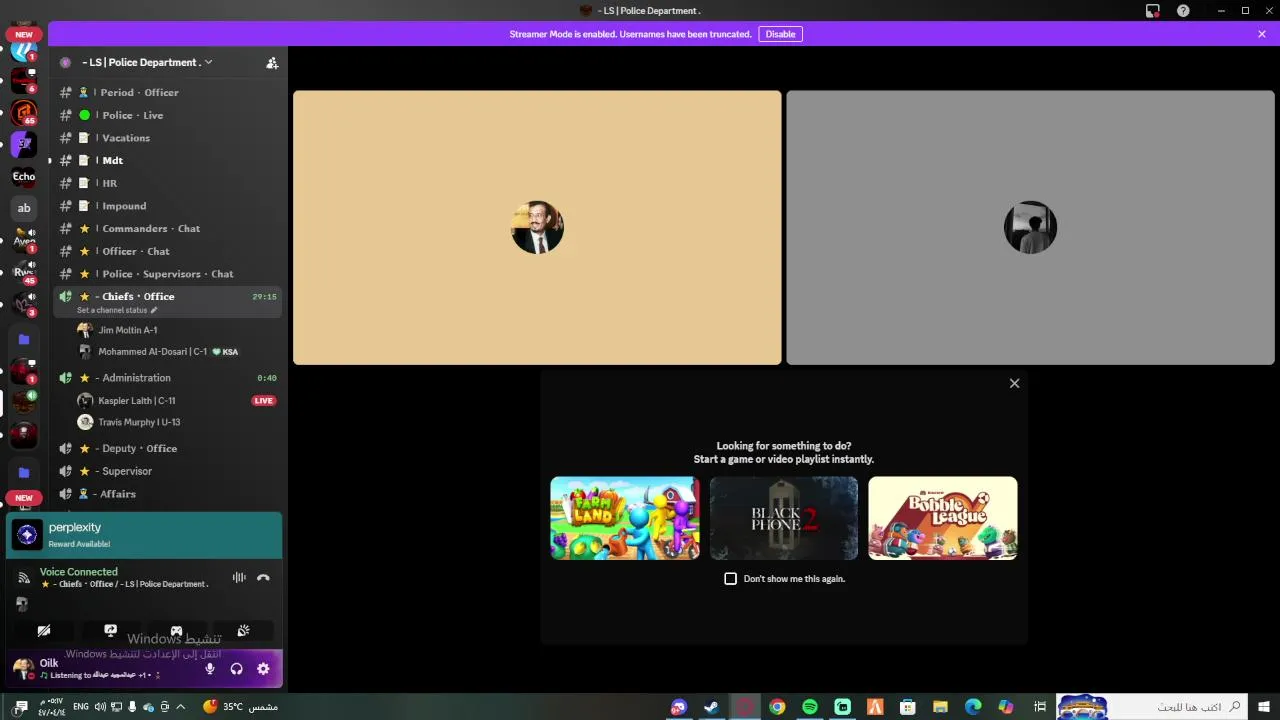Focus the left video tile with suited avatar
1280x720 pixels.
click(x=537, y=228)
